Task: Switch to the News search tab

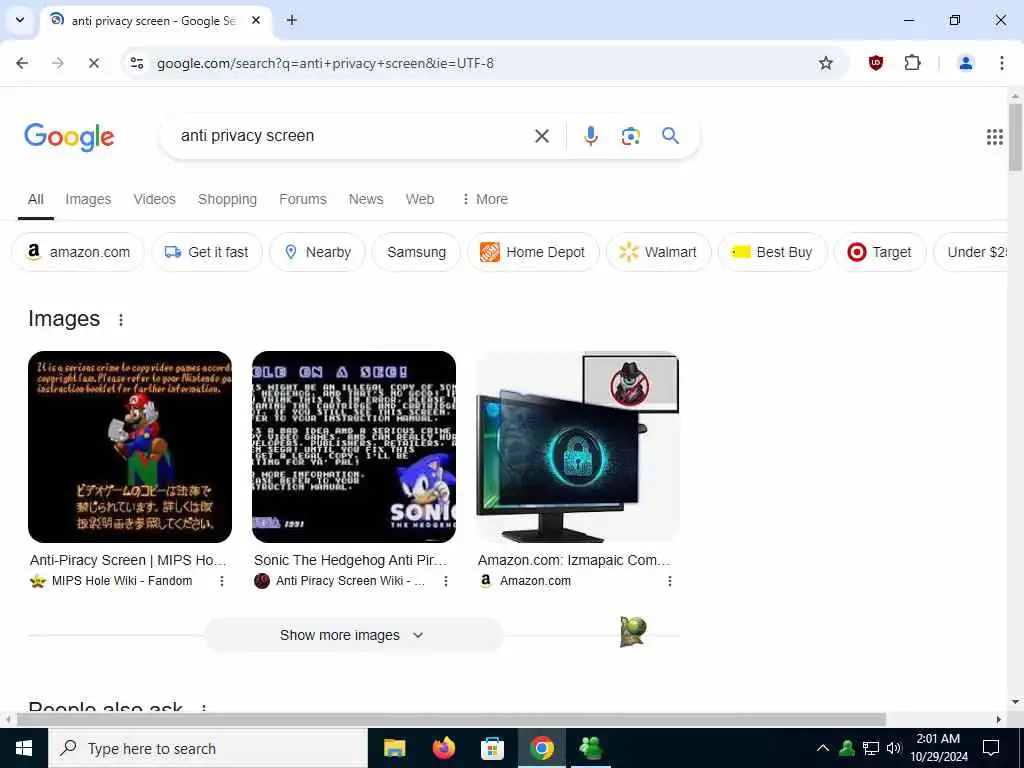Action: click(x=366, y=199)
